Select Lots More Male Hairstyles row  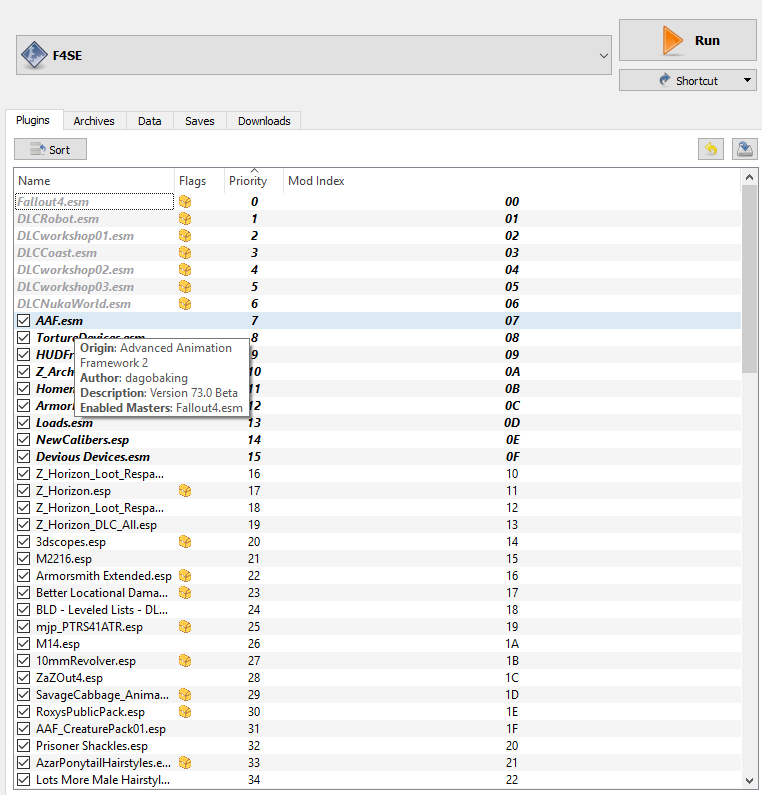click(377, 780)
